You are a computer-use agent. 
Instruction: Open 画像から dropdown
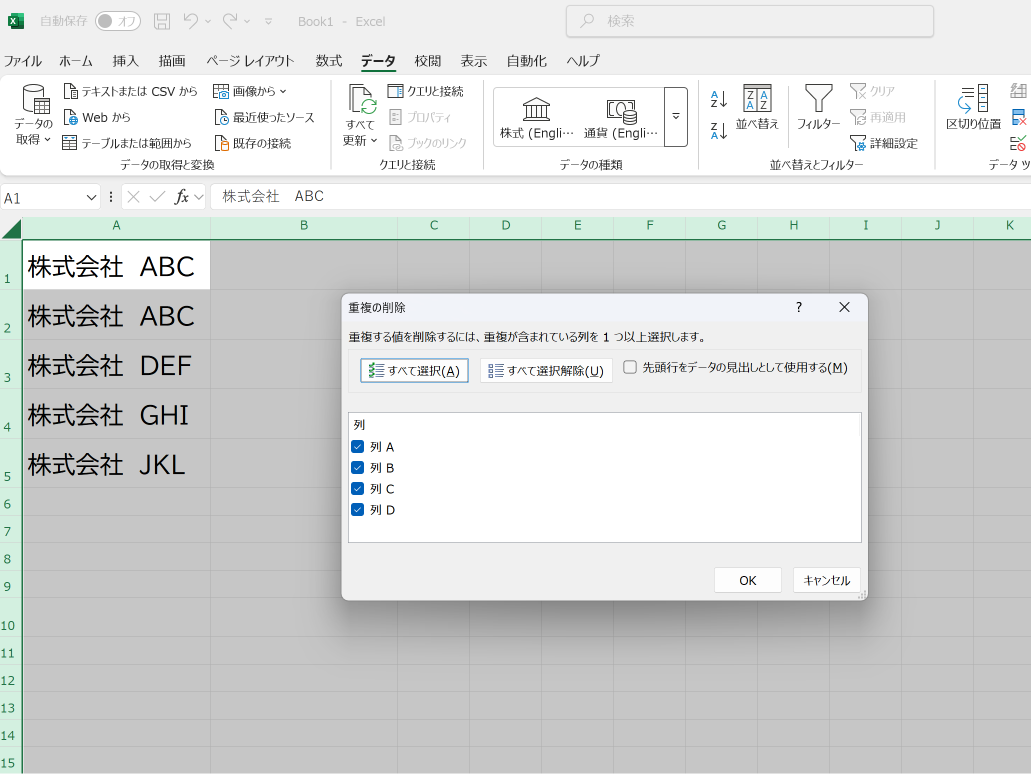point(250,91)
